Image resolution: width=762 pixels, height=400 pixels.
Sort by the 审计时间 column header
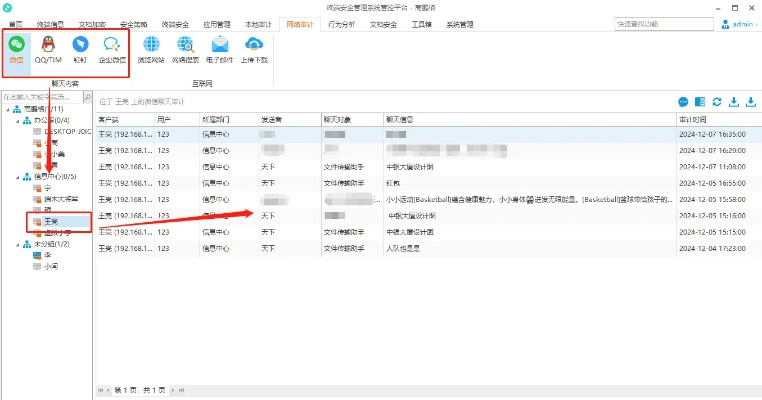(x=719, y=120)
